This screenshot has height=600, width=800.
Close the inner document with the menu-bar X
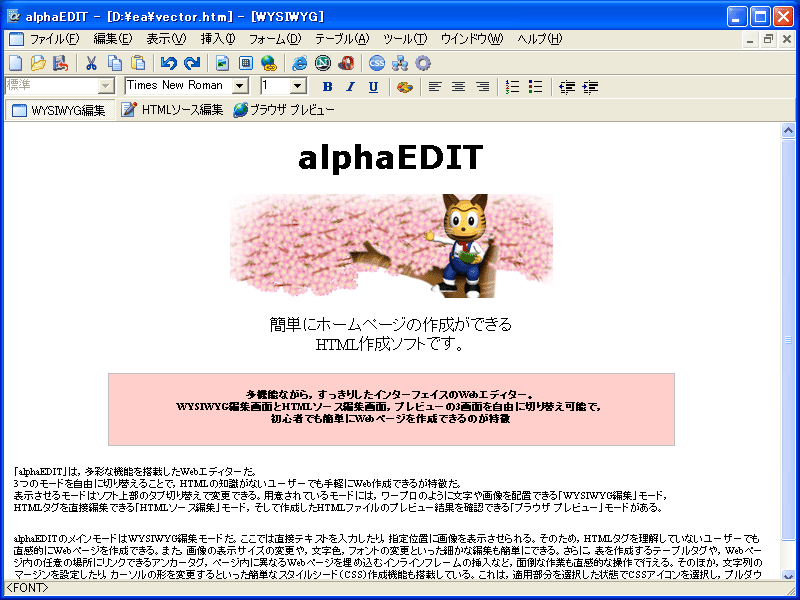click(x=787, y=39)
